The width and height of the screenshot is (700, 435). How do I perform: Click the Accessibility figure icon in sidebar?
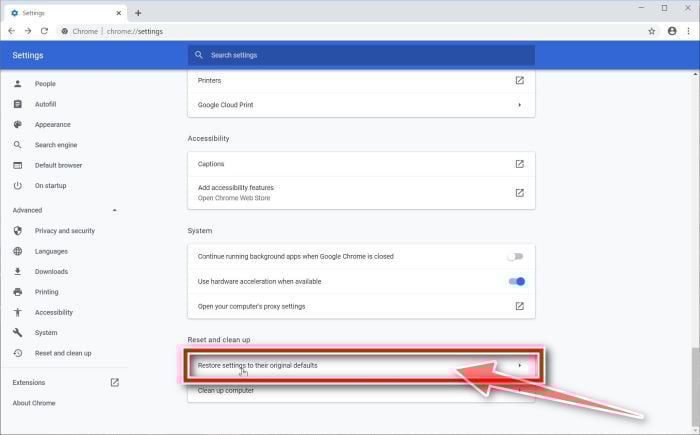[x=18, y=312]
